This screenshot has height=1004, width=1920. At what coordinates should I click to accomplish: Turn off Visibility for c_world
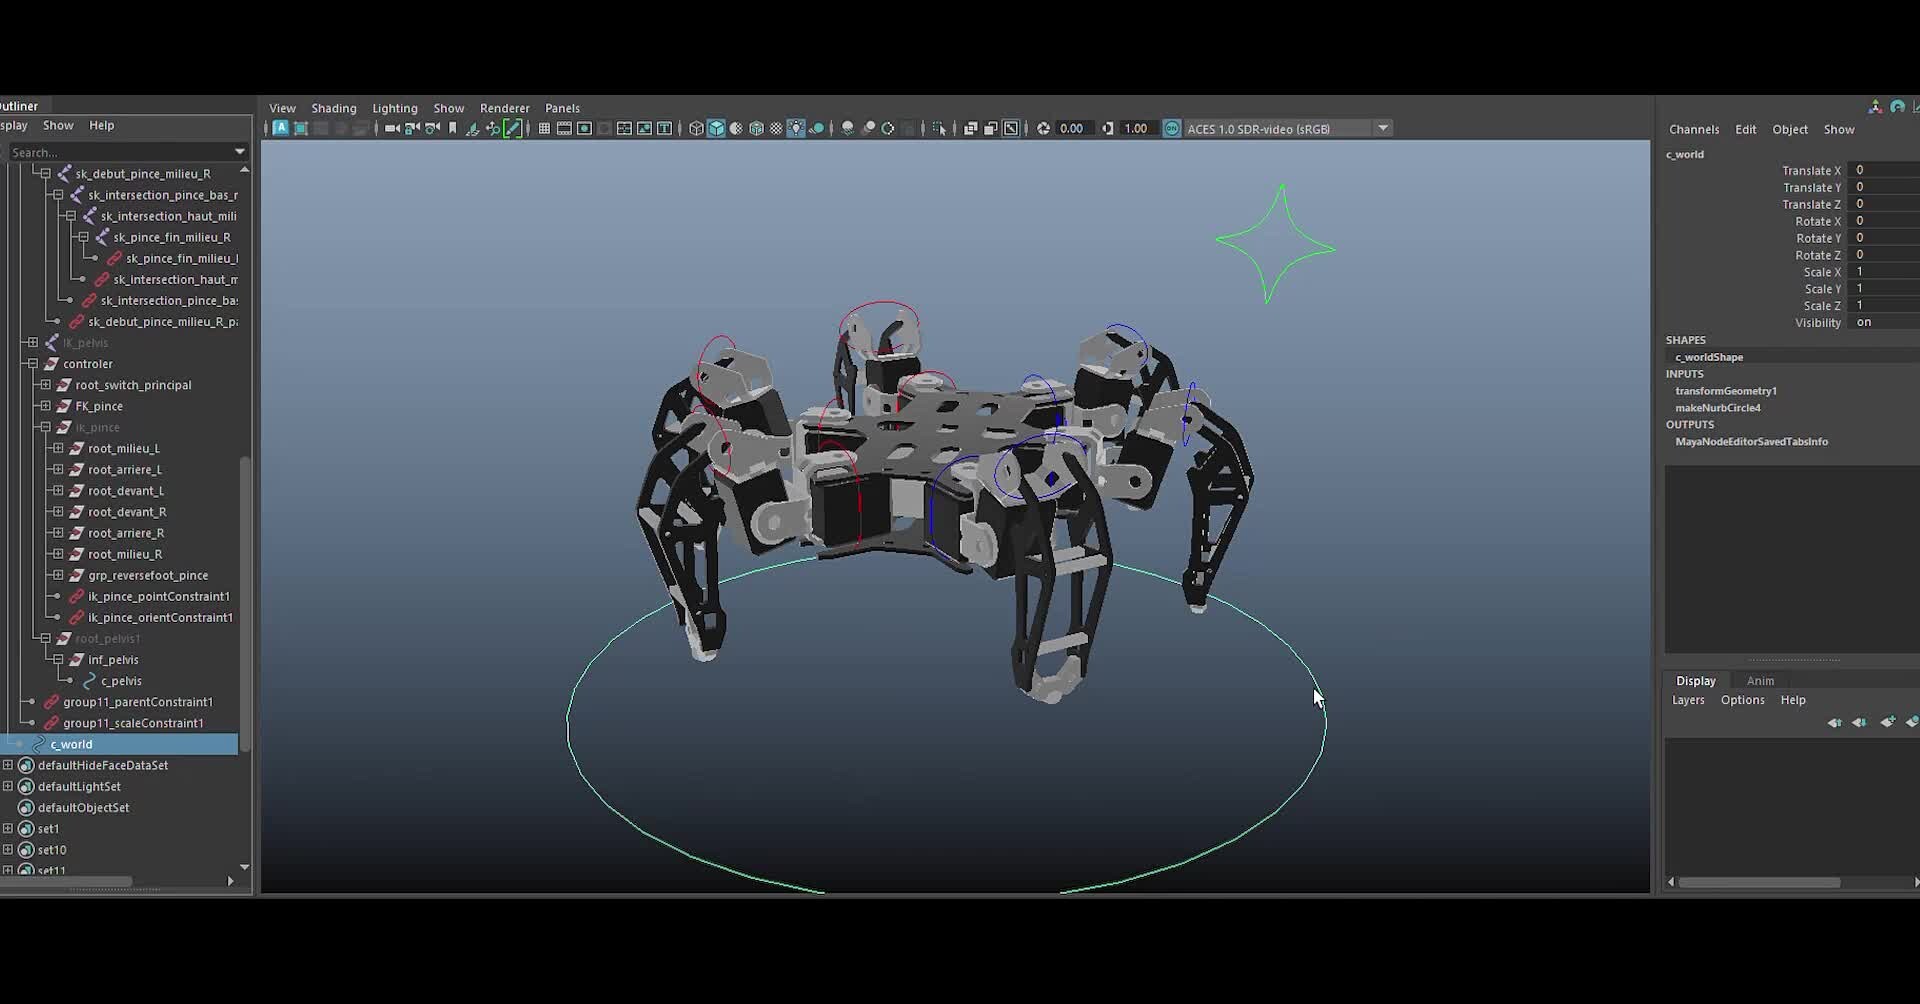pos(1862,322)
